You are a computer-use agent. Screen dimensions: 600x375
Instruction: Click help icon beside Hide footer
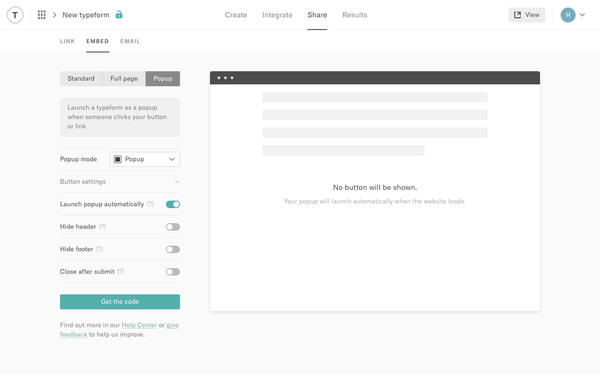click(x=99, y=249)
